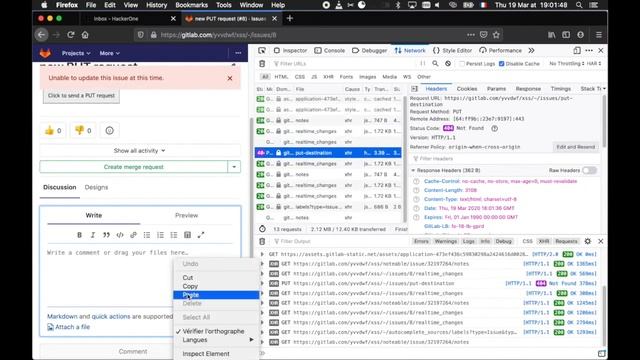The image size is (640, 360).
Task: Expand the PUT put-destination console entry
Action: [262, 283]
